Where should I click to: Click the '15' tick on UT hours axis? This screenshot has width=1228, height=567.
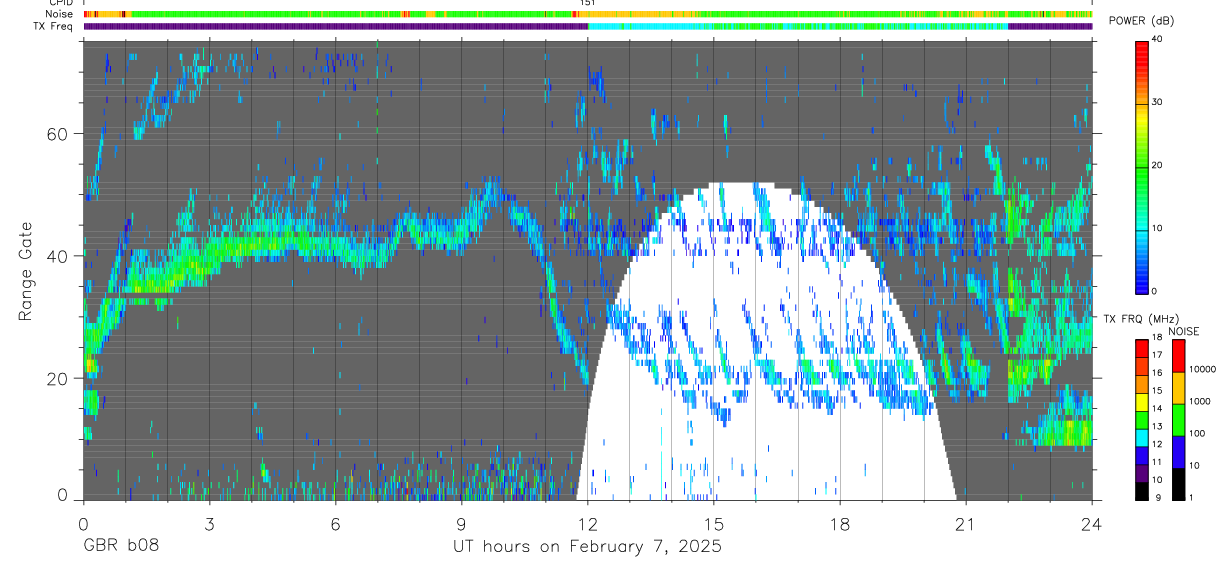[713, 522]
